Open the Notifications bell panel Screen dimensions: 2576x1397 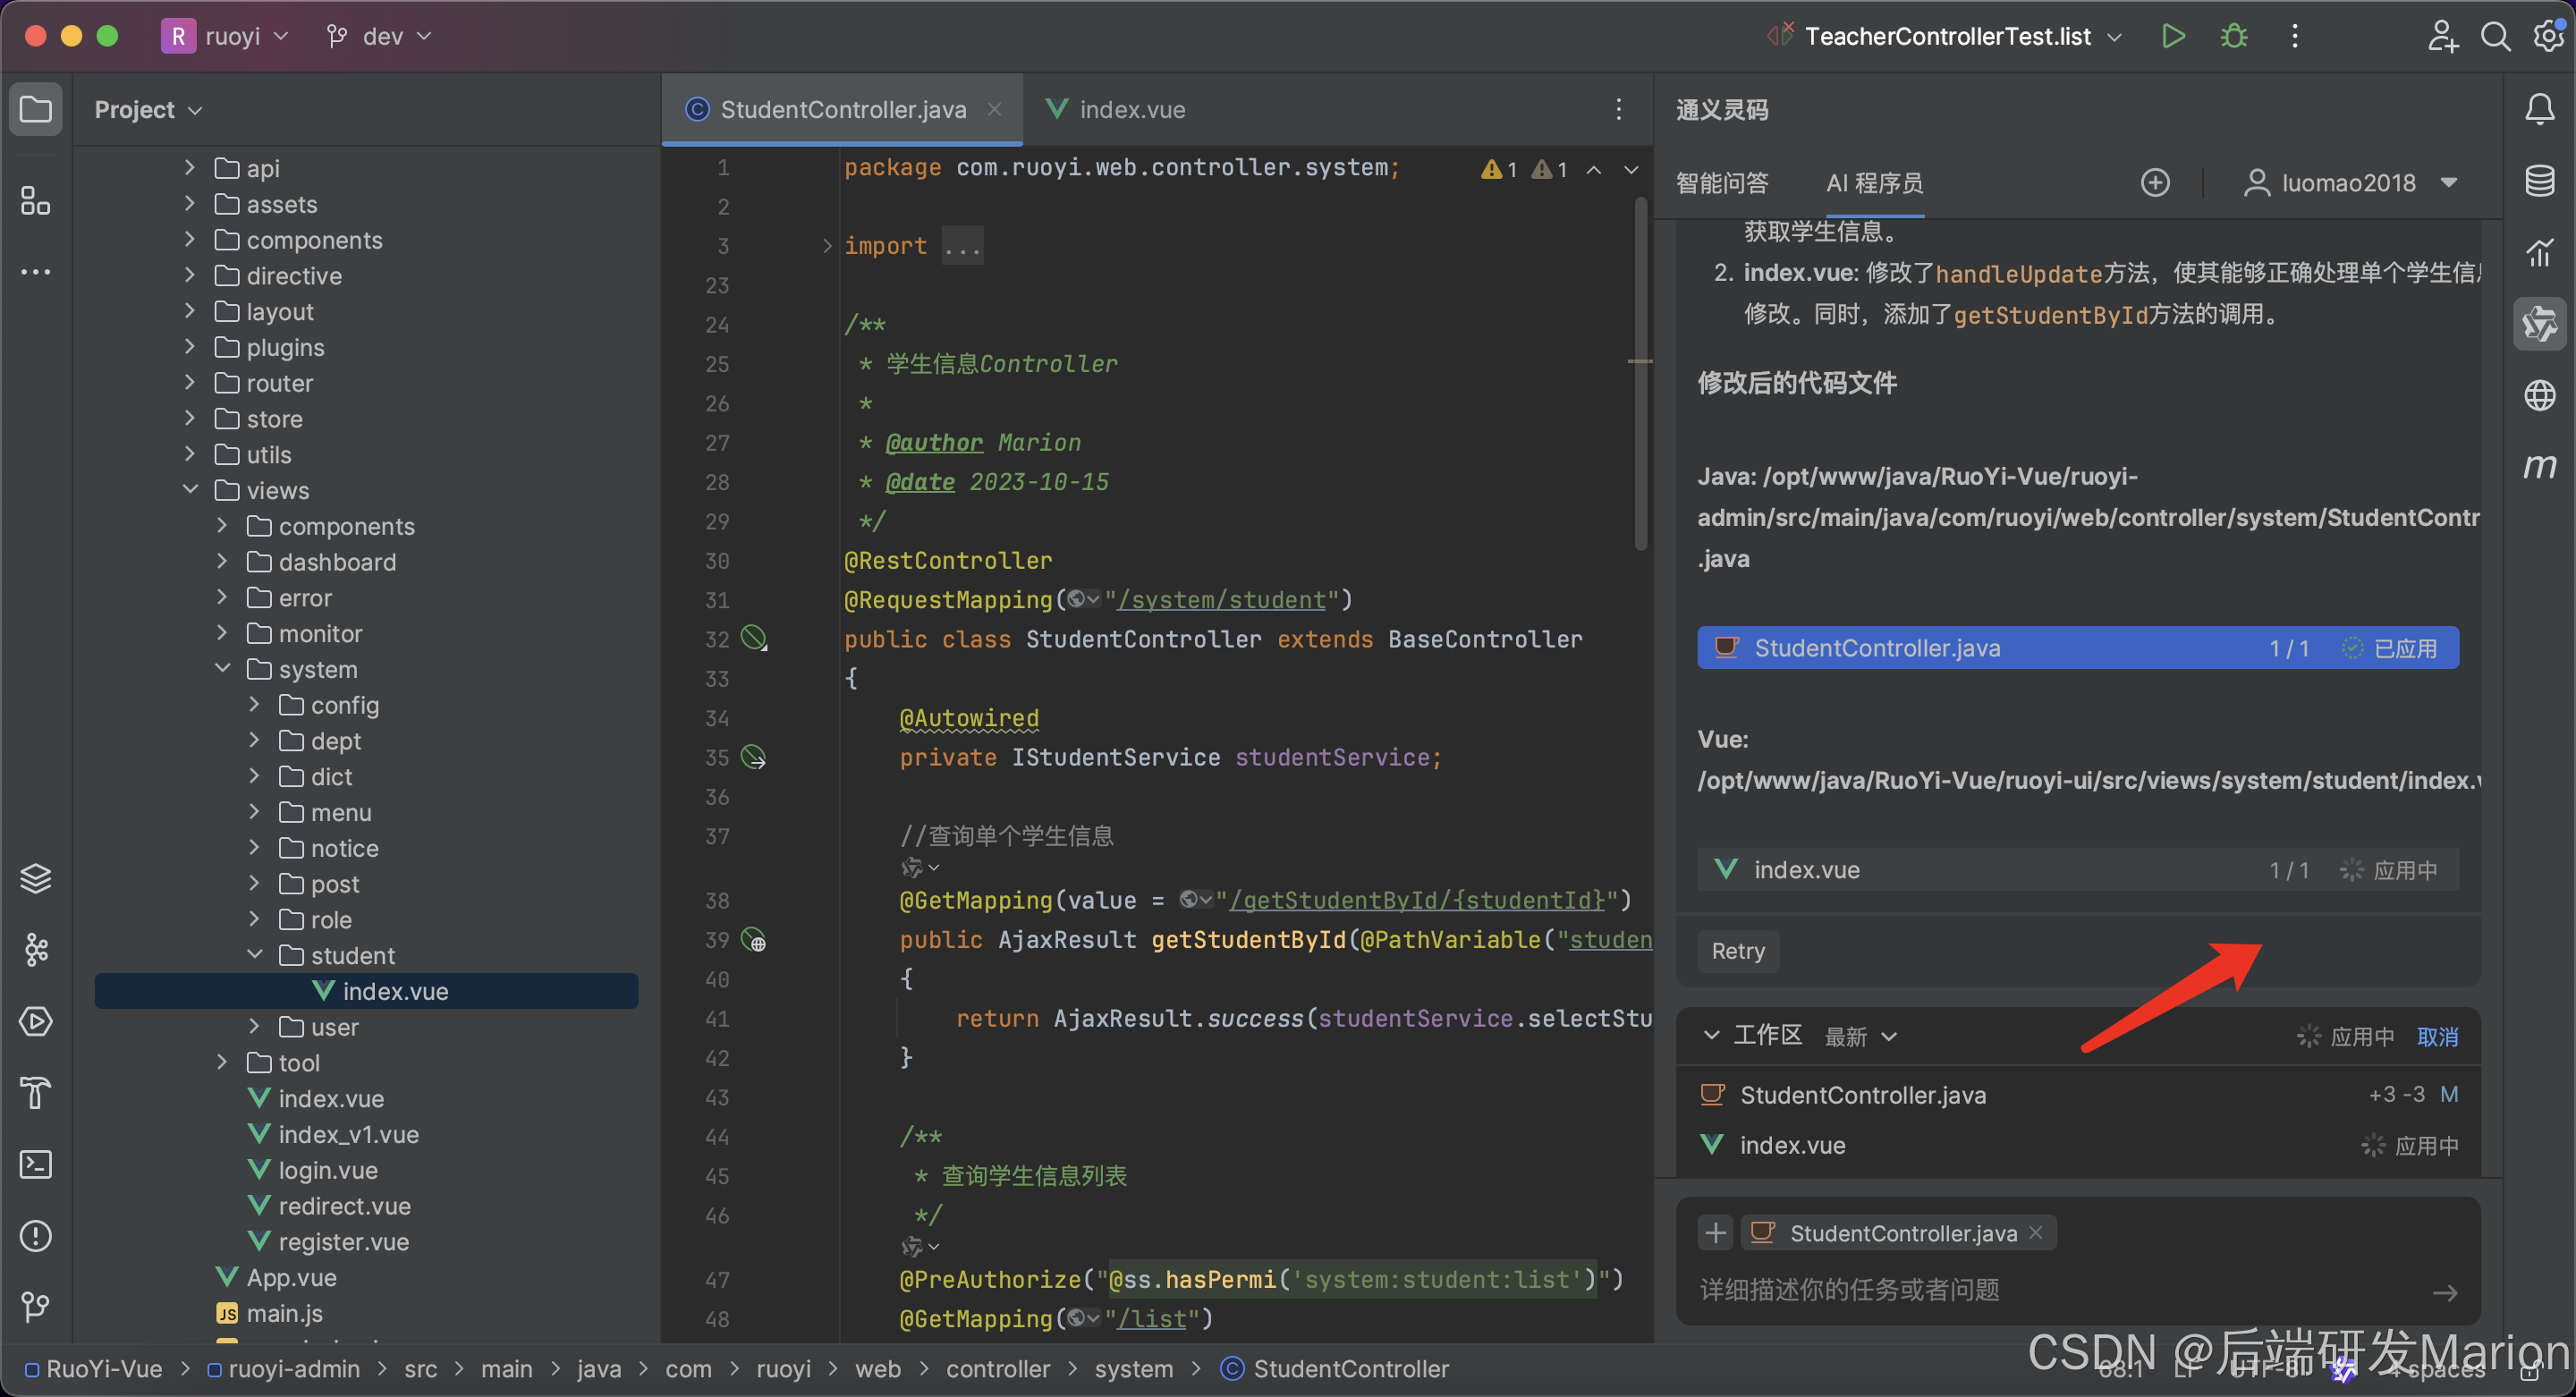(2539, 109)
